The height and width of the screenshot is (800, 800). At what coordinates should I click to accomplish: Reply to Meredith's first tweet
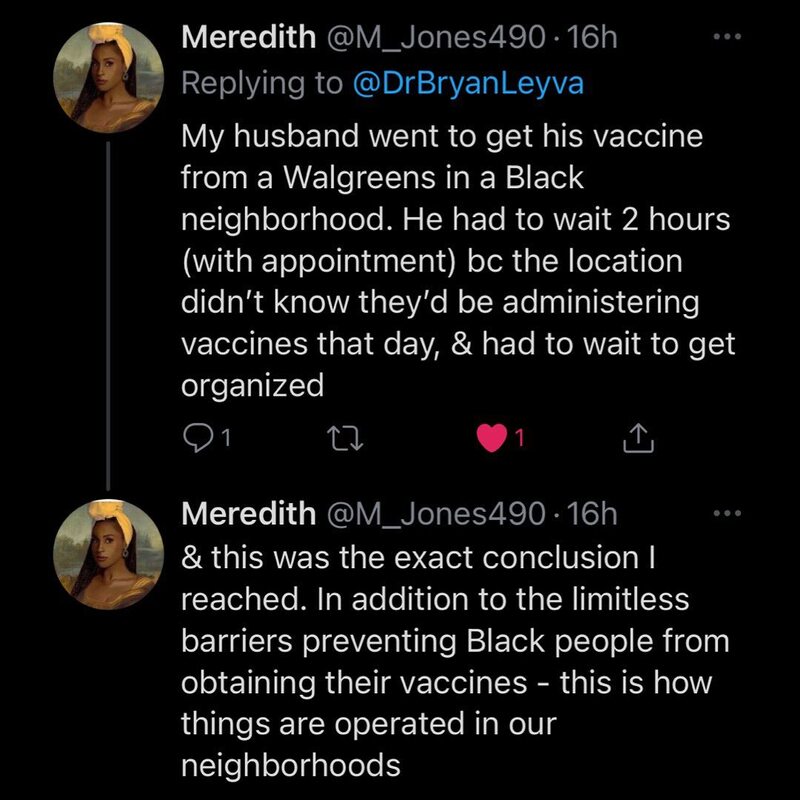tap(196, 437)
